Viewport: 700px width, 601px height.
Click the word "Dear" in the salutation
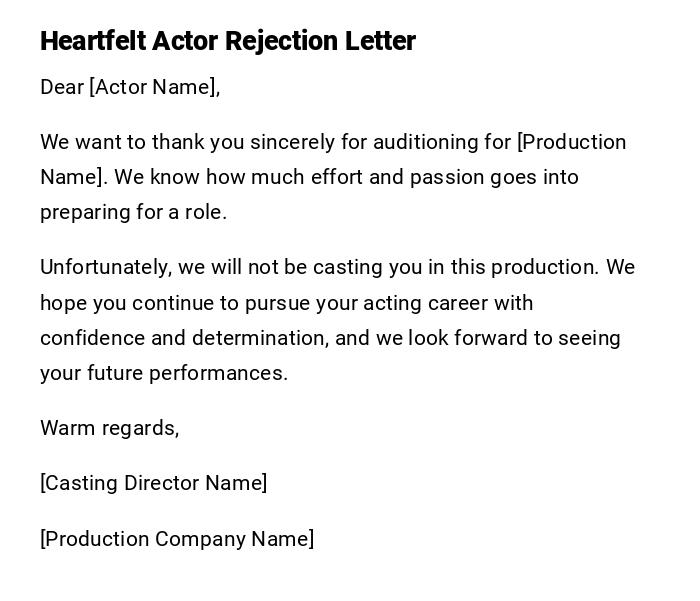tap(62, 87)
